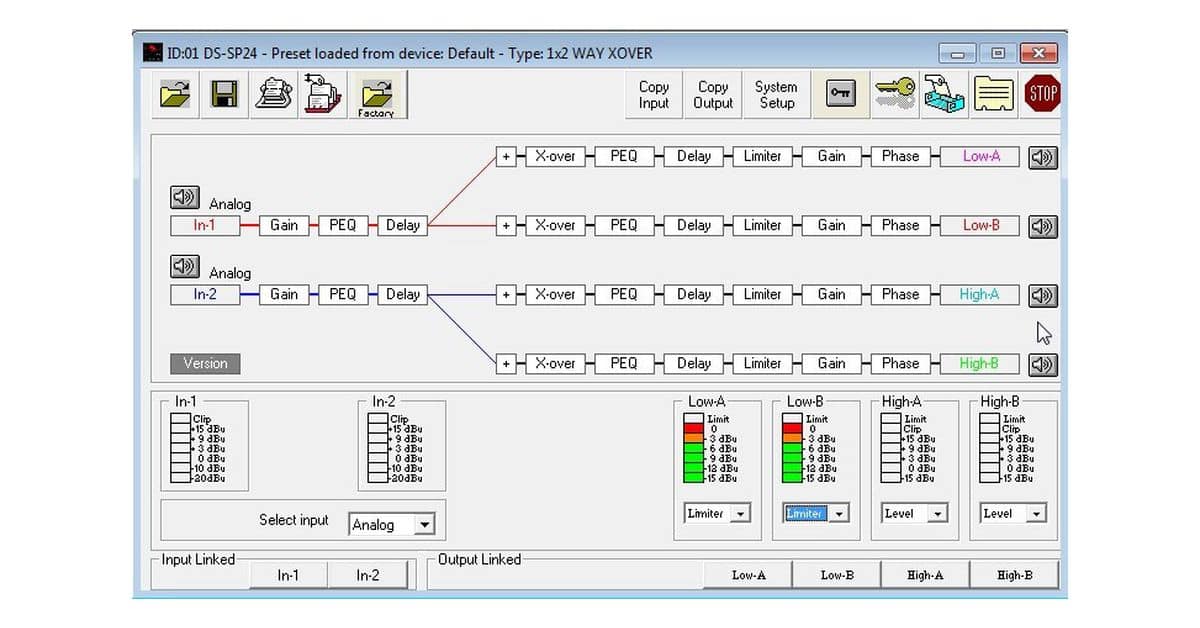Click the Low-B output level meter
The height and width of the screenshot is (628, 1200).
[x=792, y=449]
